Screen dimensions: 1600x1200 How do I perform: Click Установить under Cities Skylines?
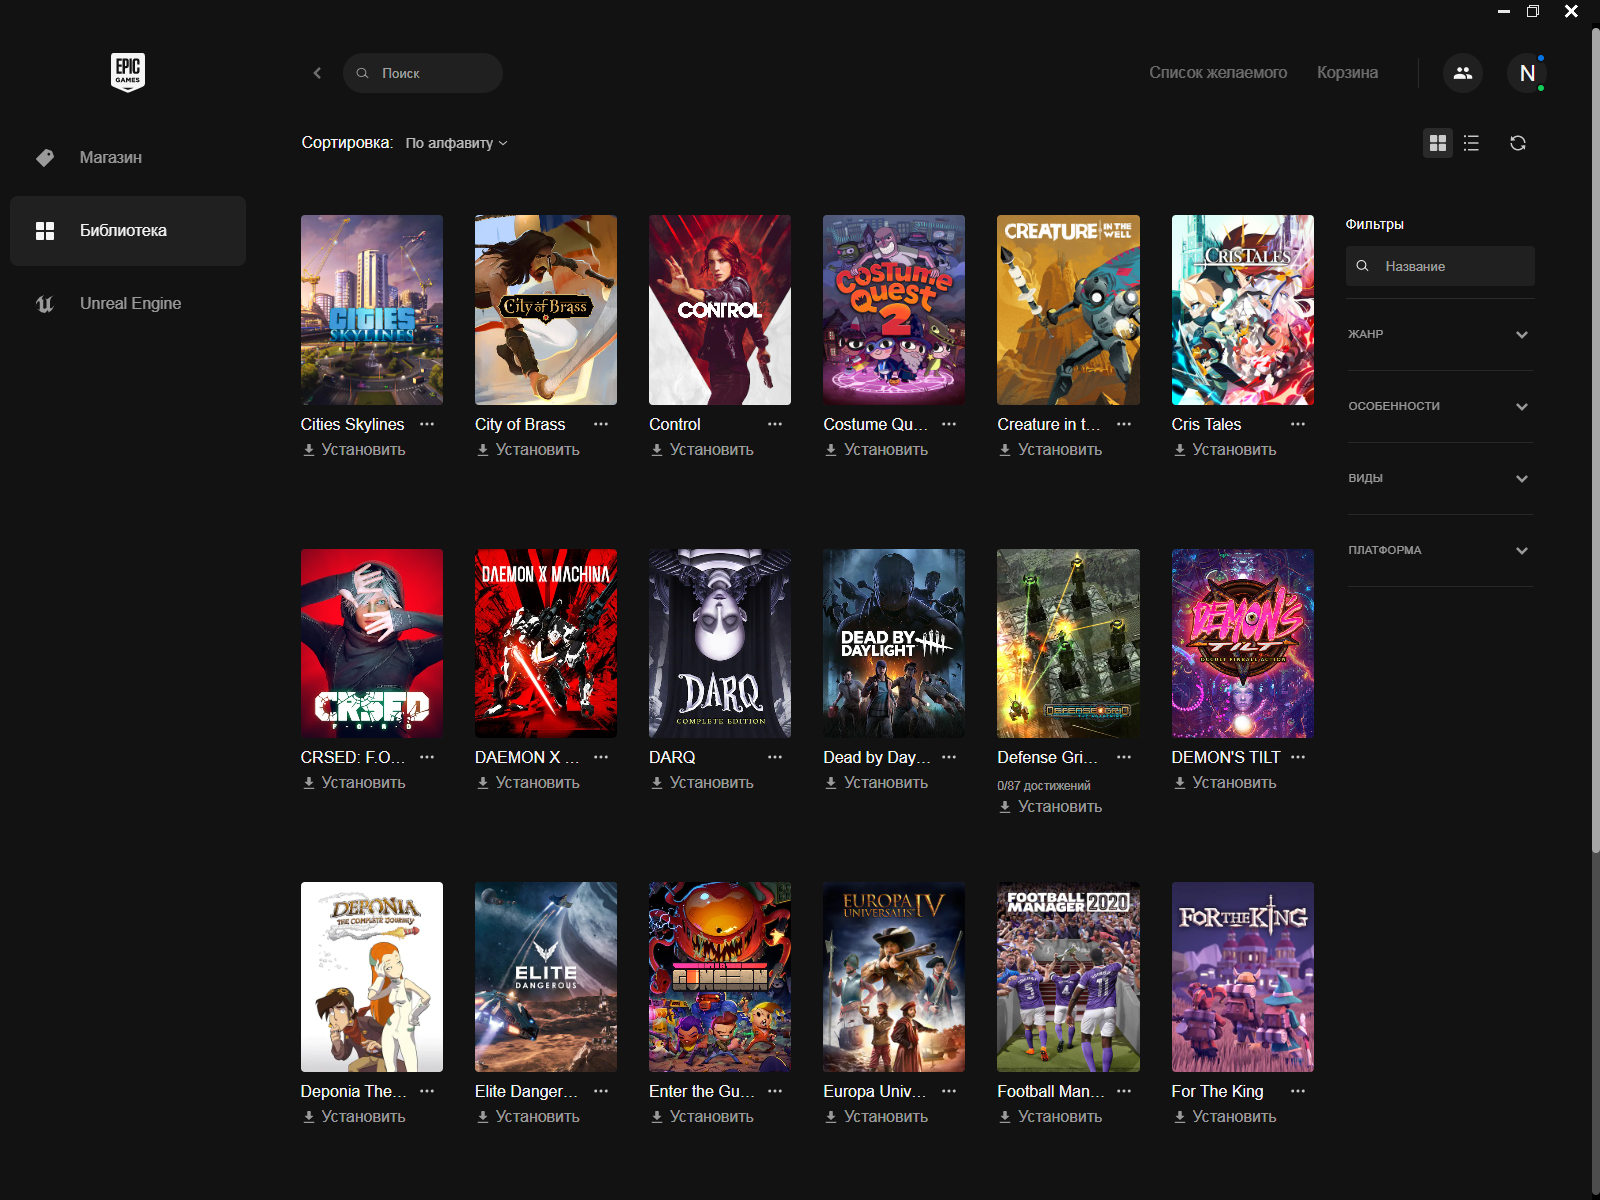[354, 450]
